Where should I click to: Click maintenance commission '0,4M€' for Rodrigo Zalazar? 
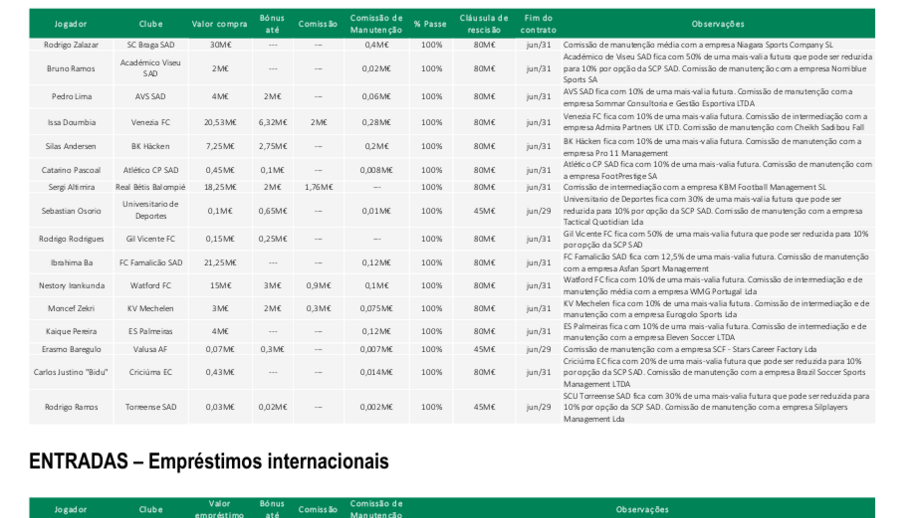(377, 45)
